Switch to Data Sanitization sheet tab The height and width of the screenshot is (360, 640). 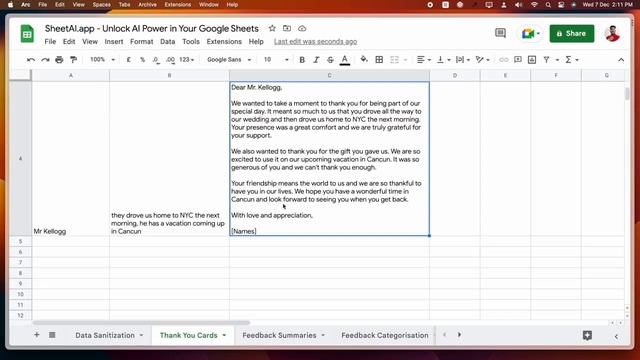coord(105,335)
